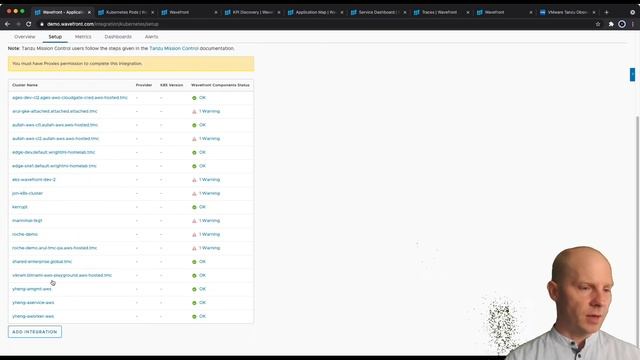Screen dimensions: 640x360
Task: Bookmark this page with the star icon
Action: (x=598, y=24)
